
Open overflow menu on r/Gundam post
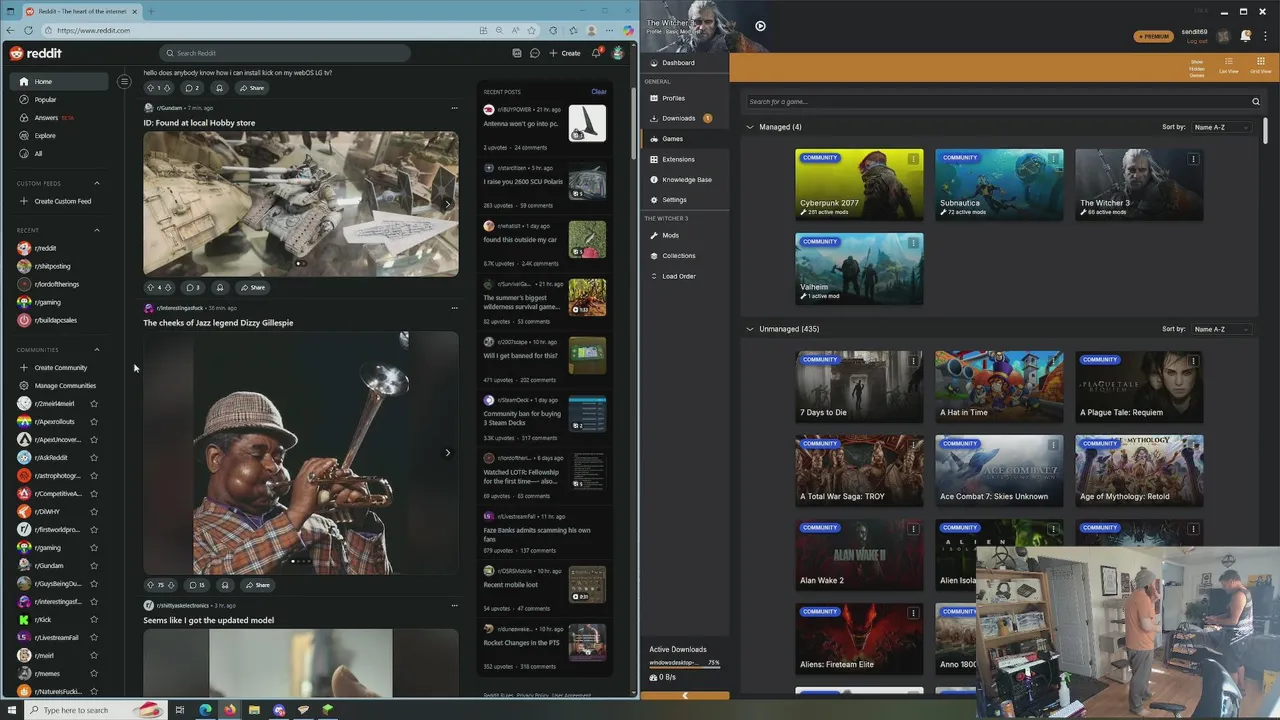(x=454, y=108)
